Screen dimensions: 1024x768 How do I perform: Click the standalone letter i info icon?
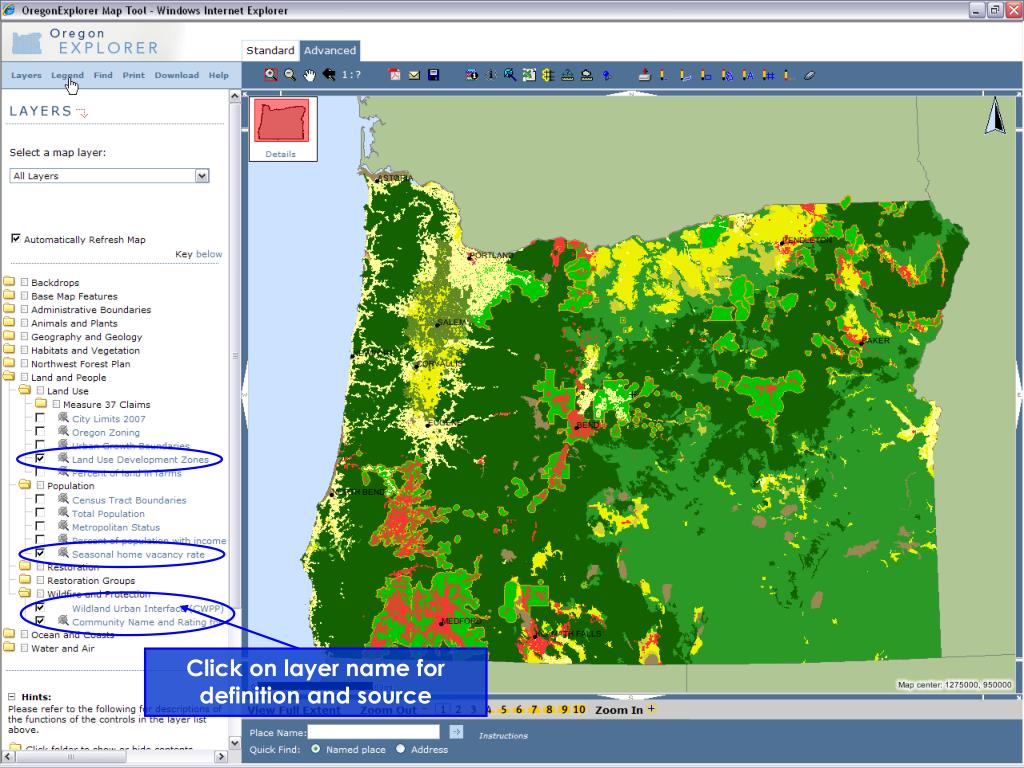pyautogui.click(x=491, y=74)
